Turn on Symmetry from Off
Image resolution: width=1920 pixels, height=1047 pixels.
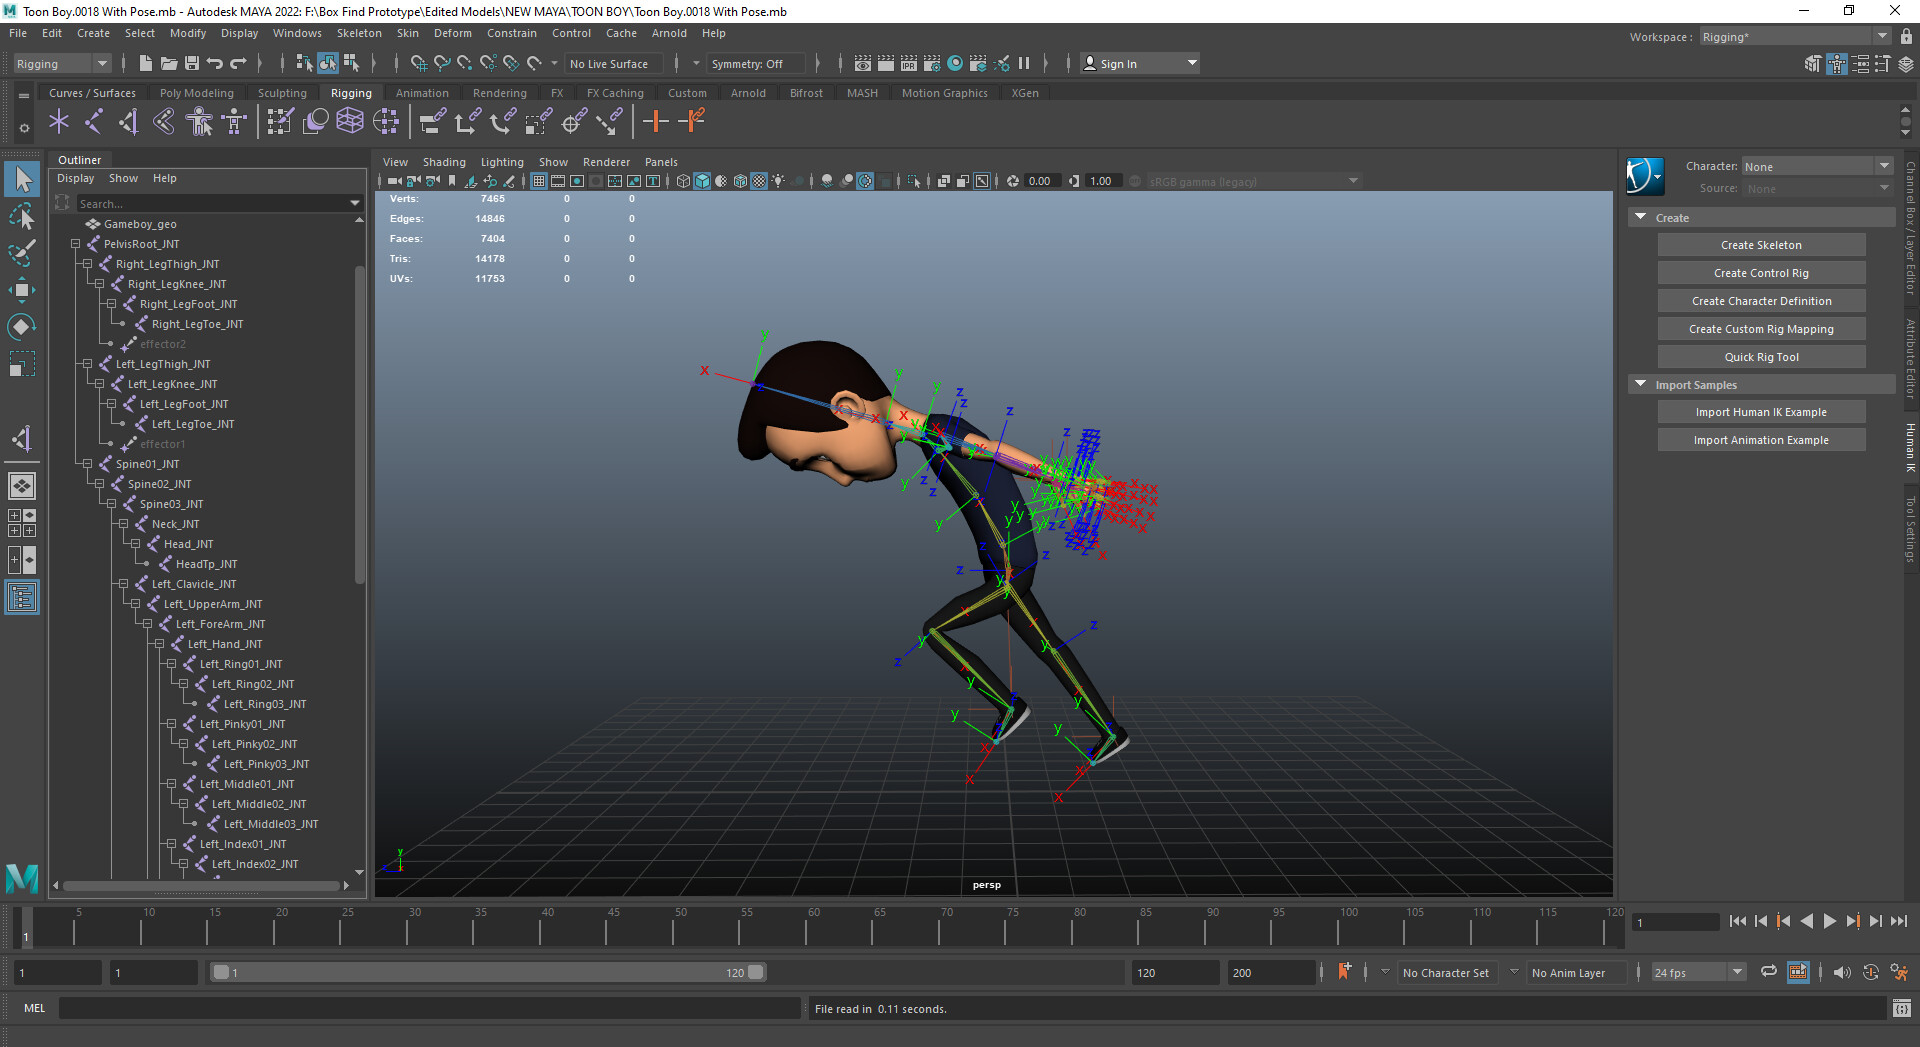pos(756,63)
